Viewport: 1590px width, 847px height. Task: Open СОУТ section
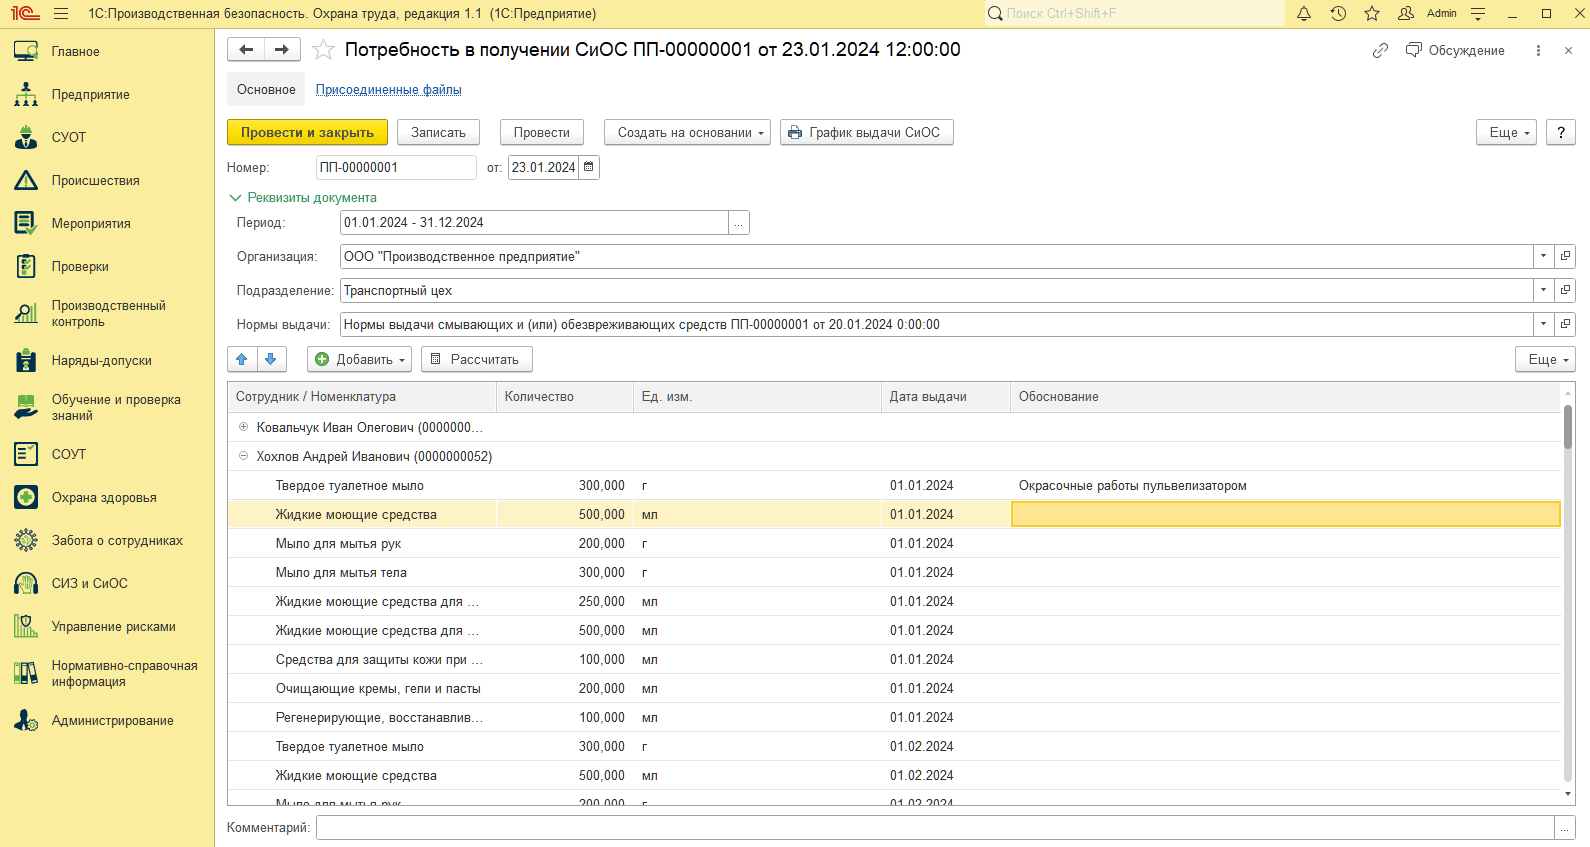(107, 454)
